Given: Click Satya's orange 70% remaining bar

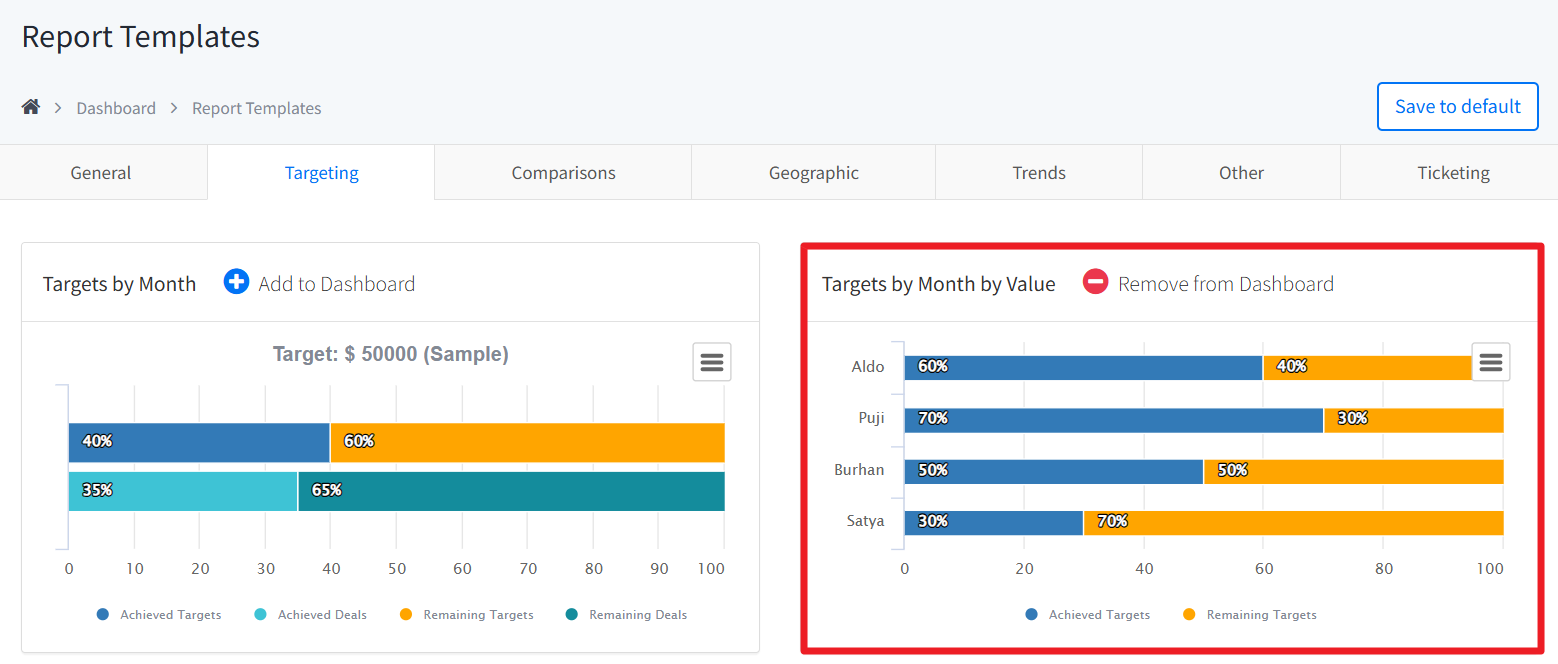Looking at the screenshot, I should [x=1293, y=522].
